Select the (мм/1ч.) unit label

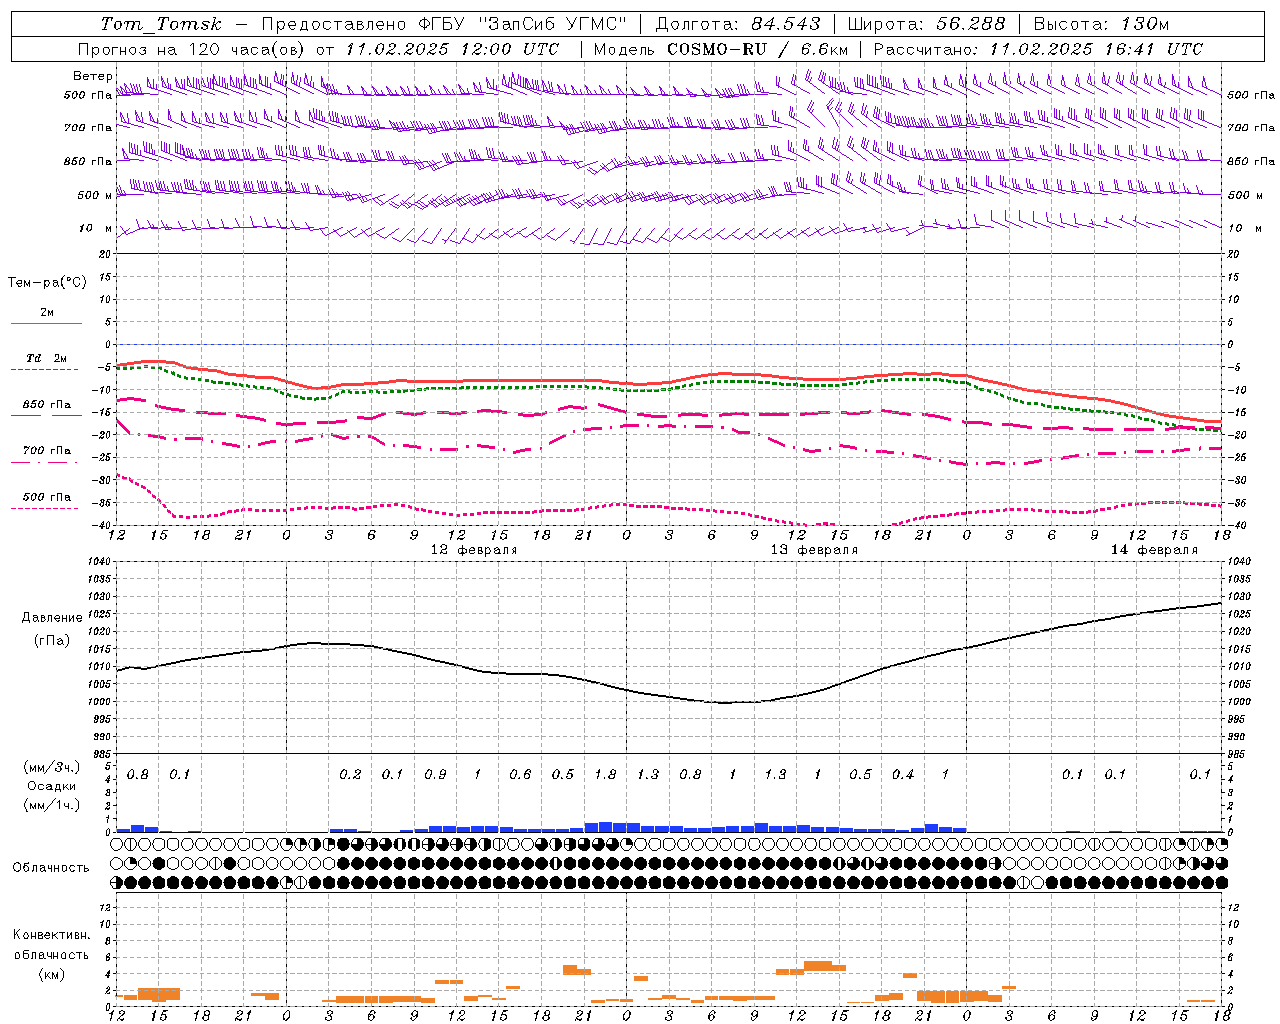[51, 805]
